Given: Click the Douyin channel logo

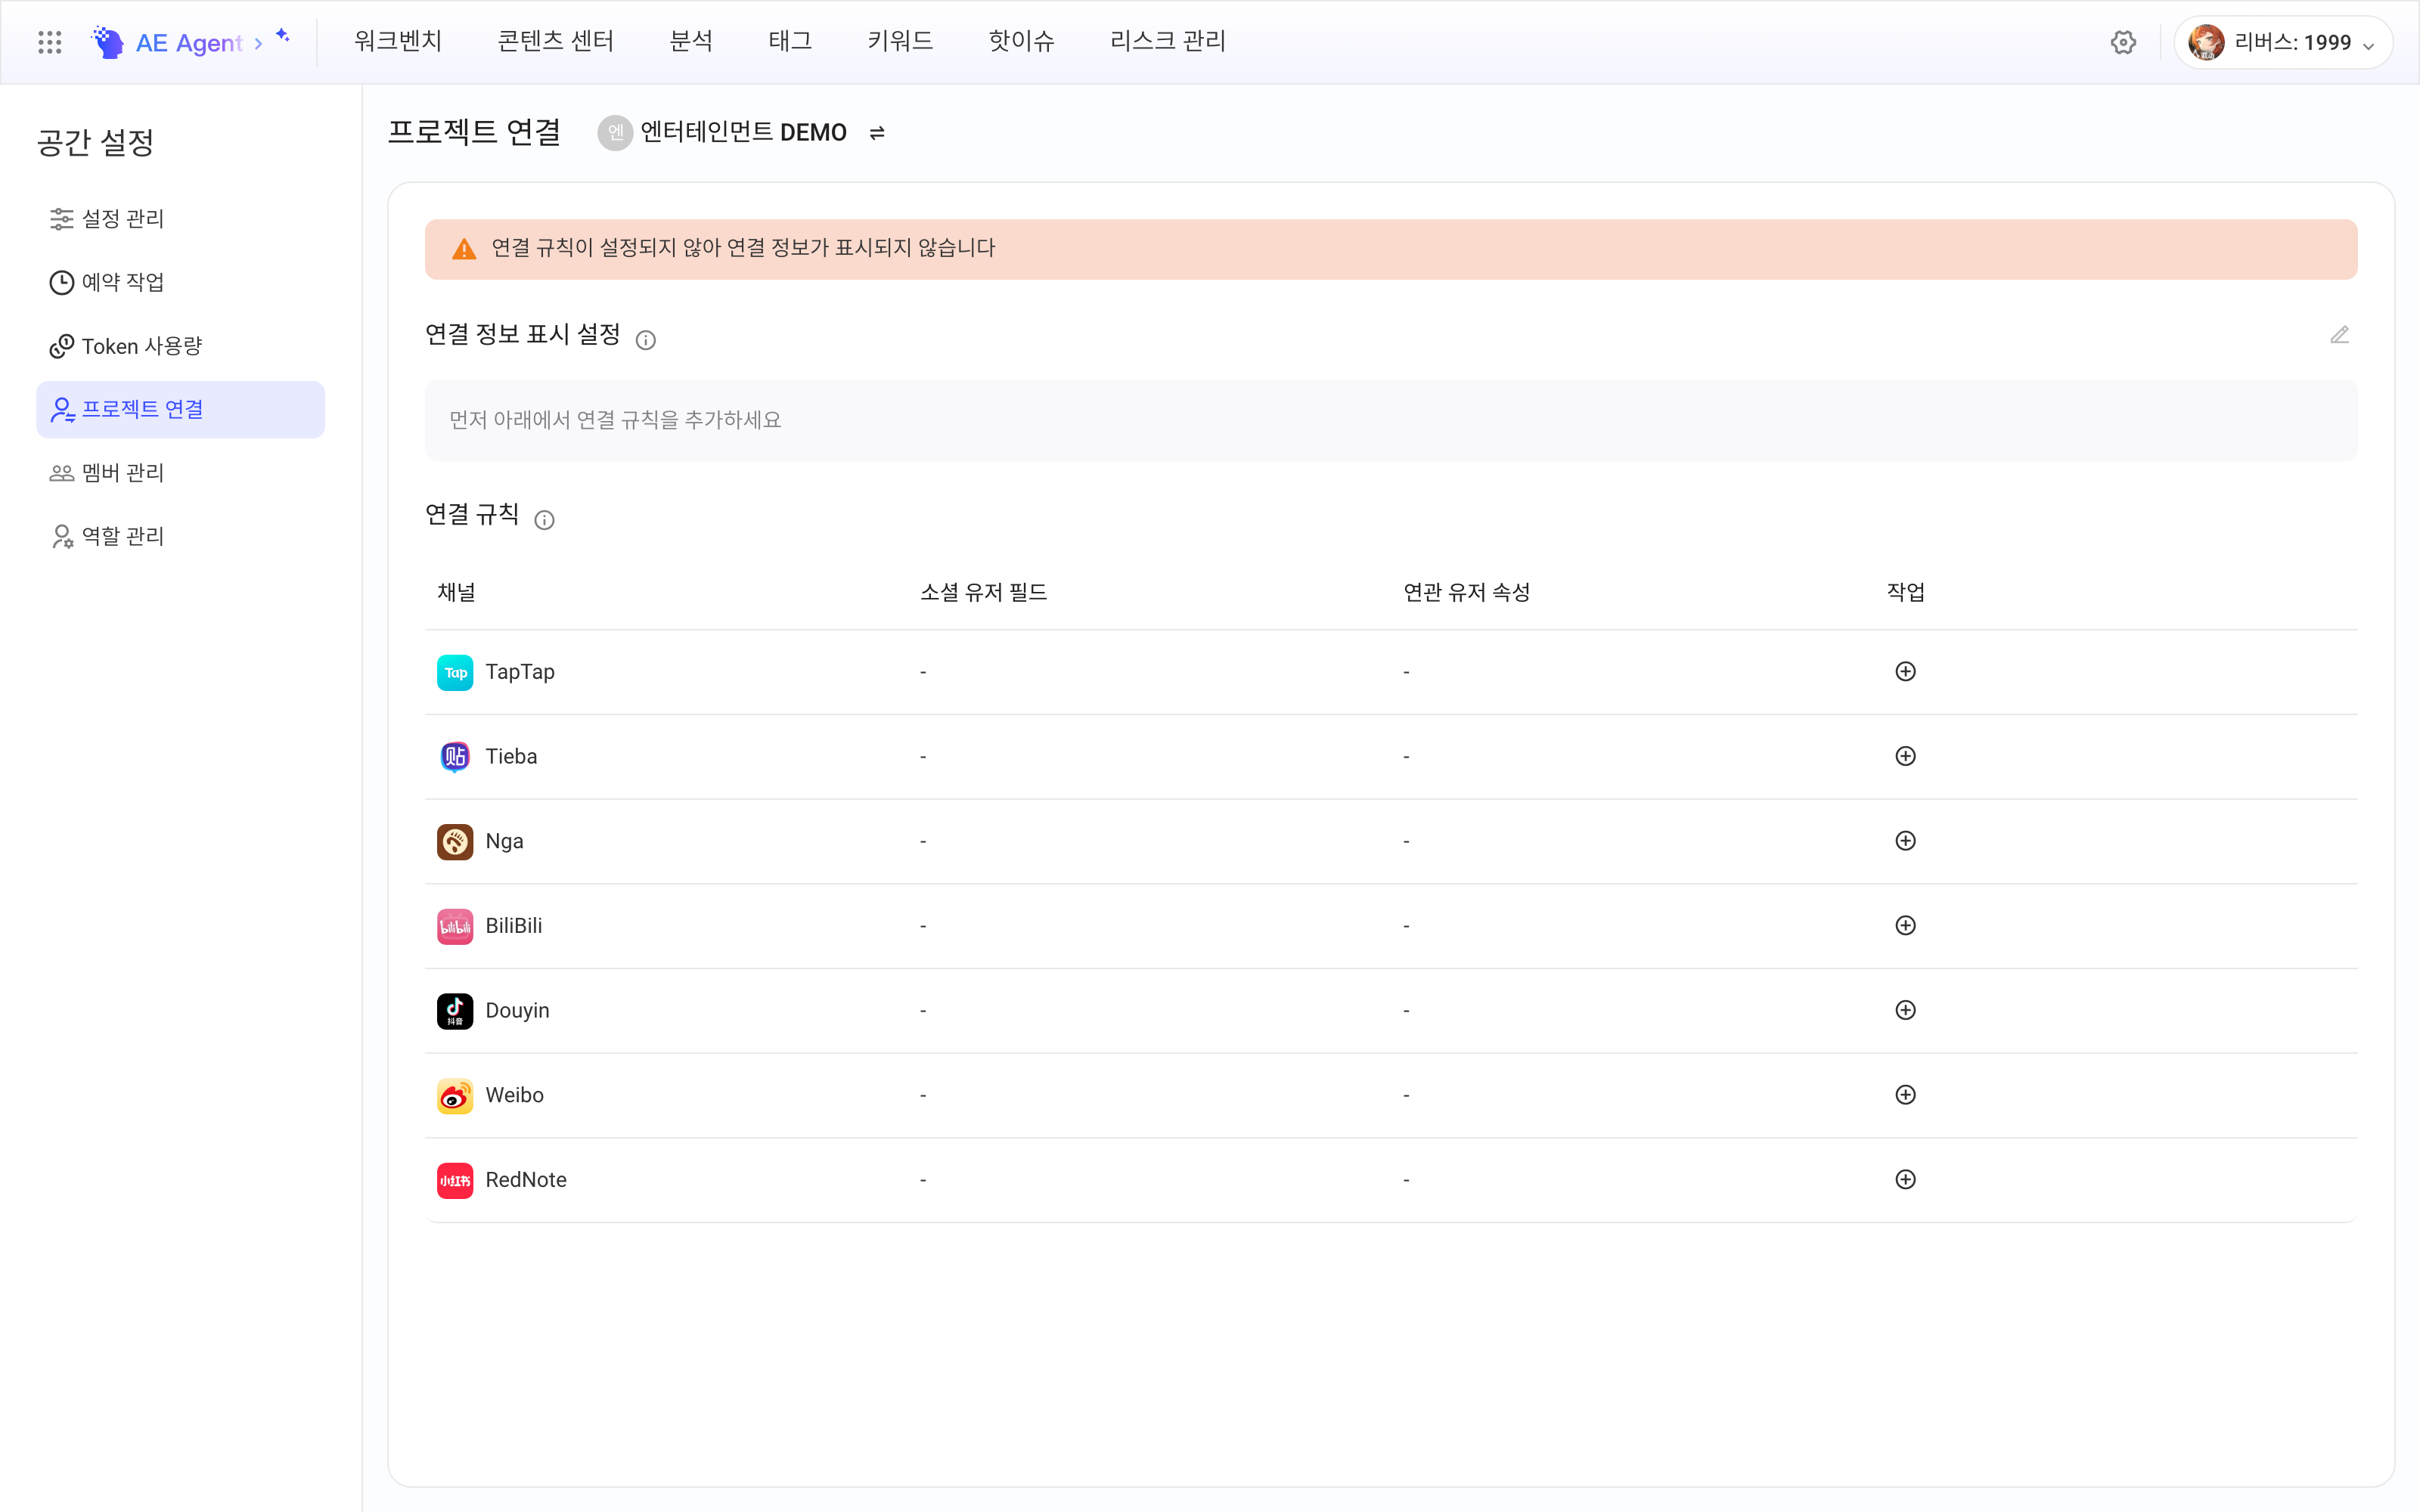Looking at the screenshot, I should [x=455, y=1011].
